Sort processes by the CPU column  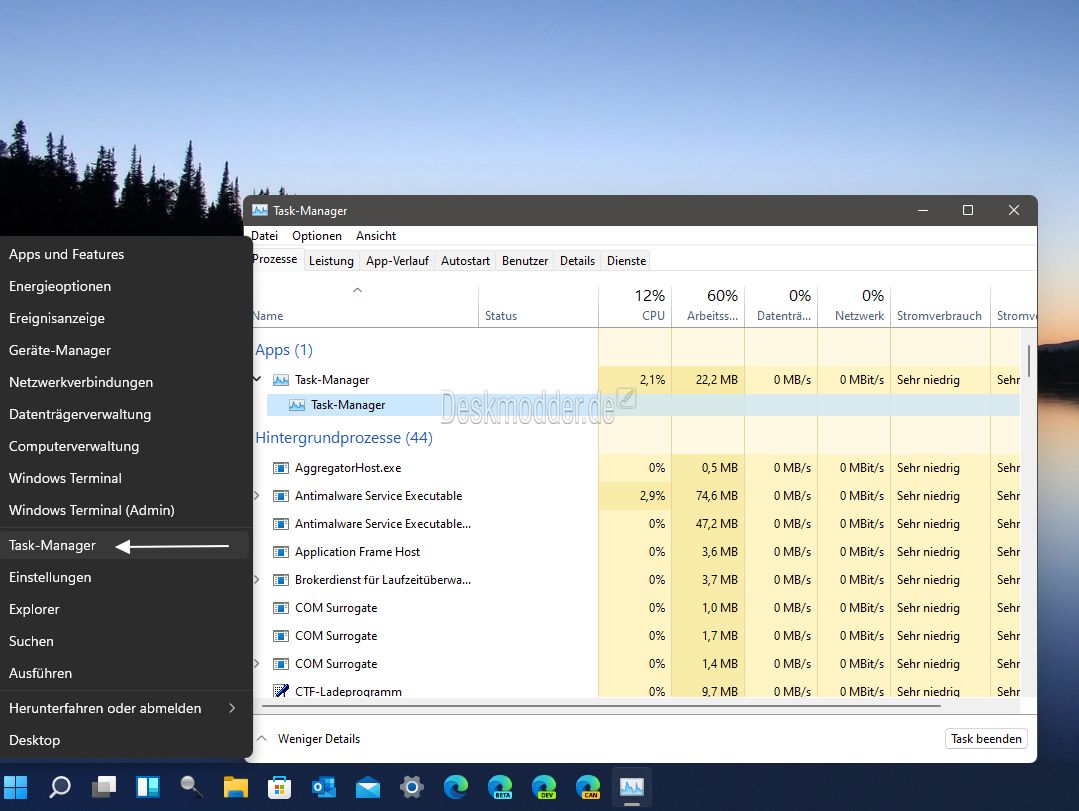pos(635,305)
